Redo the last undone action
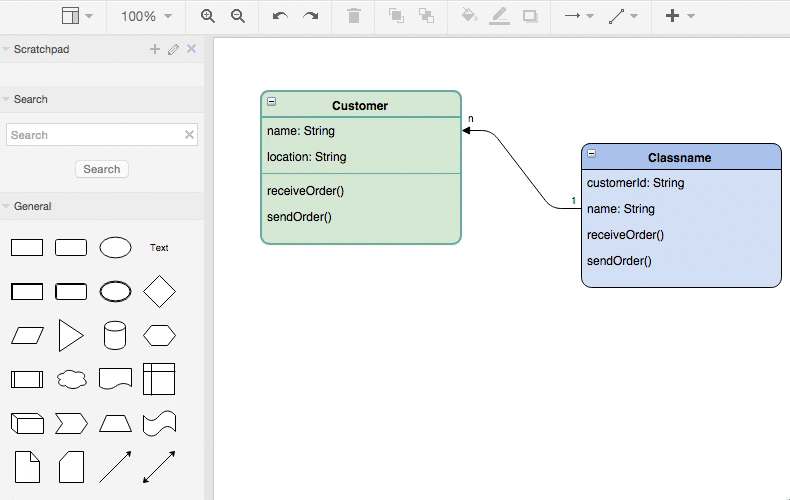 coord(311,16)
